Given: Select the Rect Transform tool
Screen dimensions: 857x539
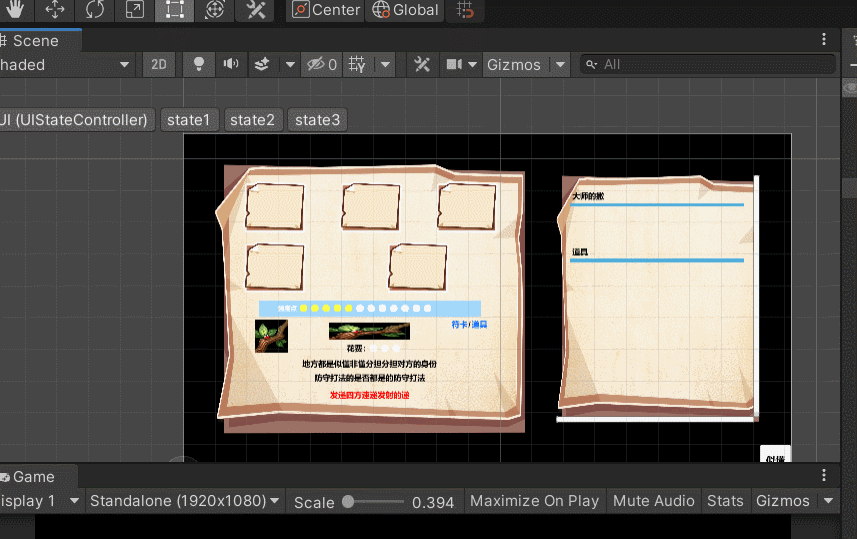Looking at the screenshot, I should point(174,9).
